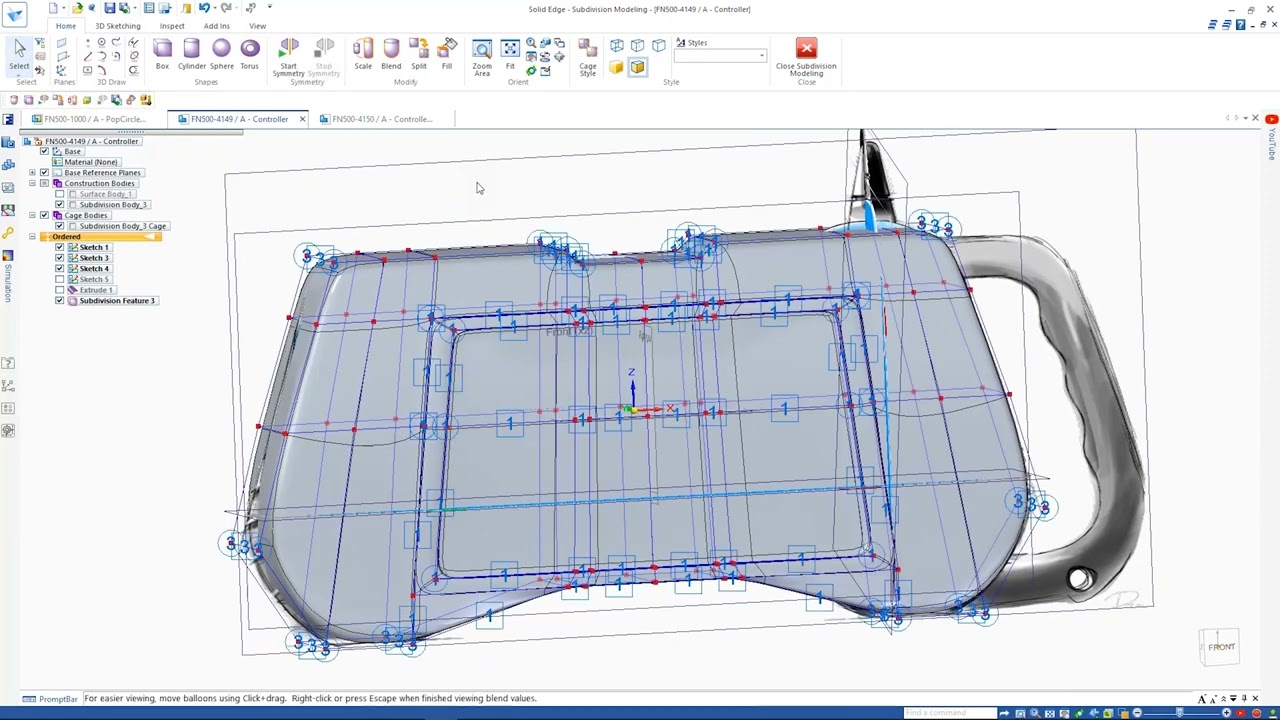
Task: Select the Box shape tool
Action: pos(162,54)
